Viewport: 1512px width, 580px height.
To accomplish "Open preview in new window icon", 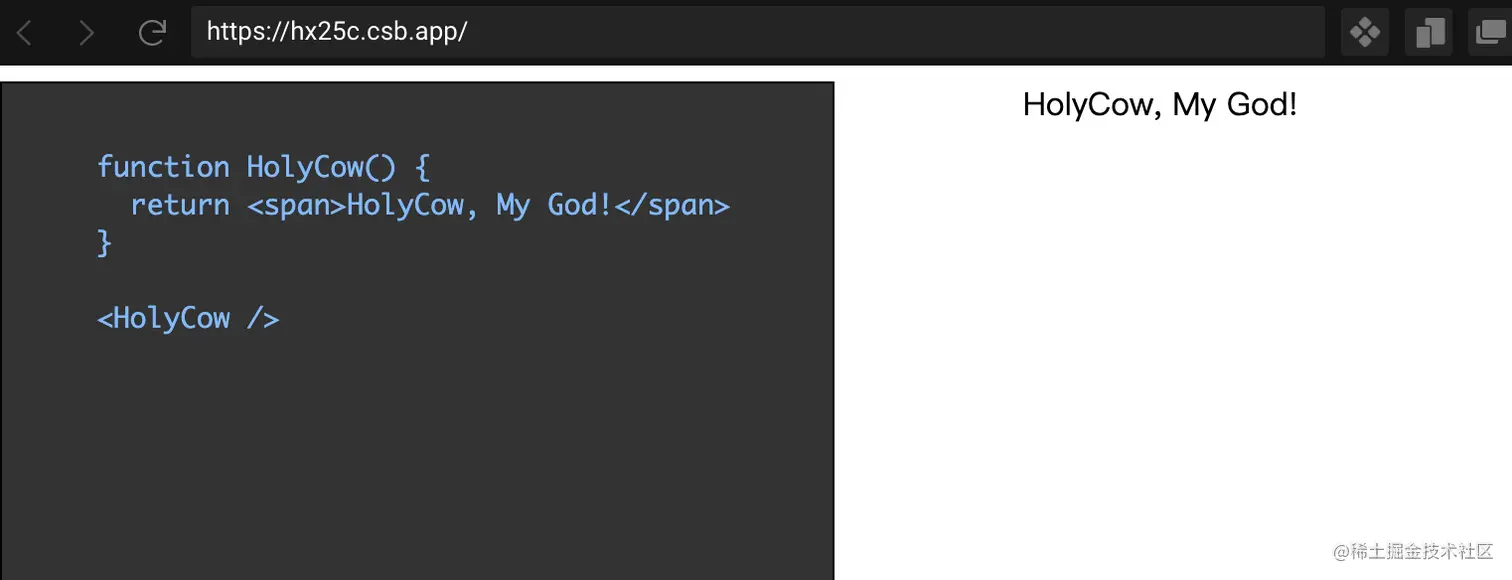I will [x=1492, y=33].
